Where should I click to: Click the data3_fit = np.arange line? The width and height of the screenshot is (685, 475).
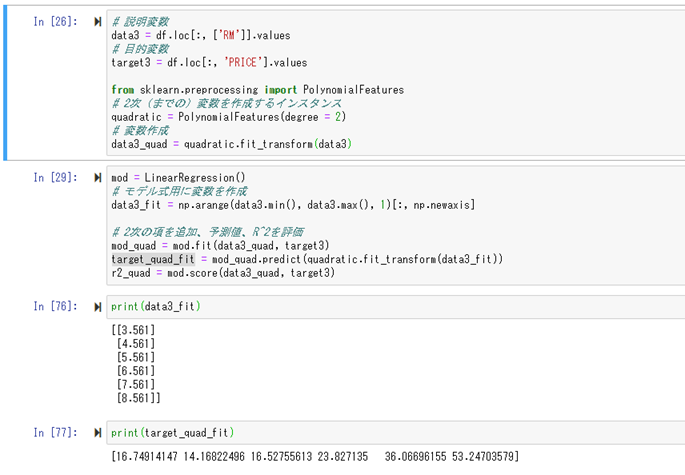click(293, 205)
